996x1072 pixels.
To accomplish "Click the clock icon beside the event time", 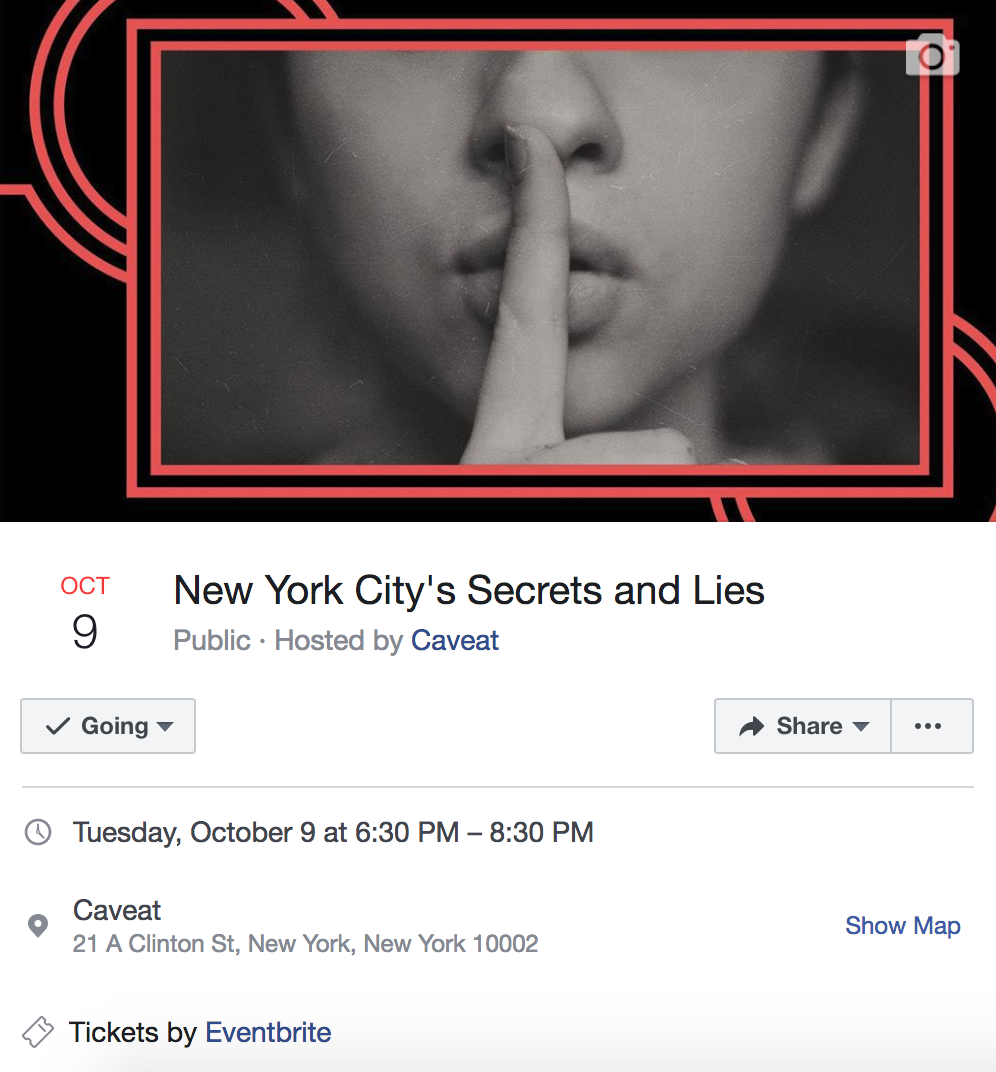I will [x=37, y=831].
